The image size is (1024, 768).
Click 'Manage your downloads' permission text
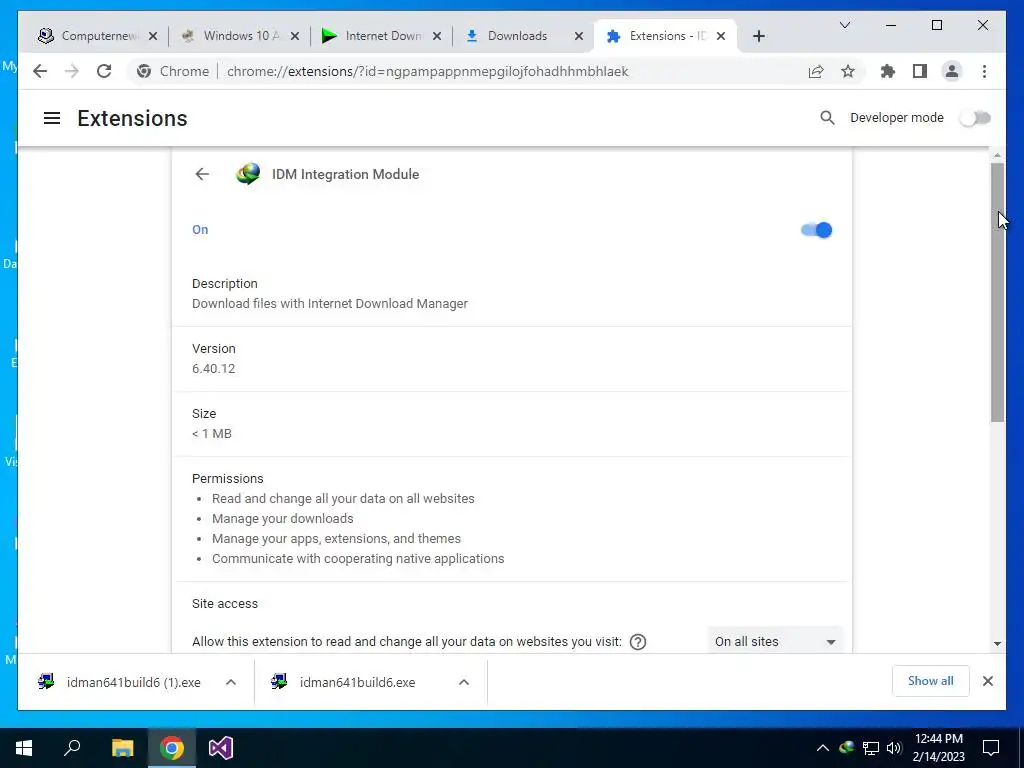[283, 519]
